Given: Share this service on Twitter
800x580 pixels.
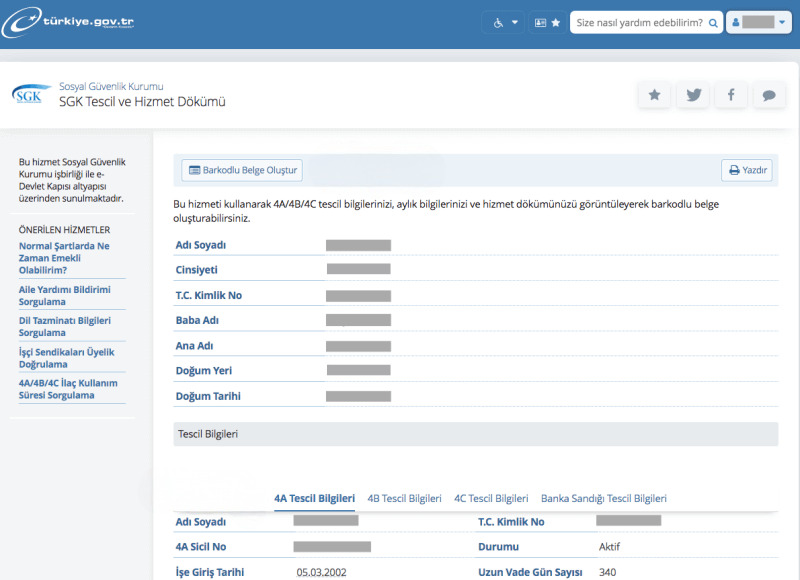Looking at the screenshot, I should (x=692, y=95).
